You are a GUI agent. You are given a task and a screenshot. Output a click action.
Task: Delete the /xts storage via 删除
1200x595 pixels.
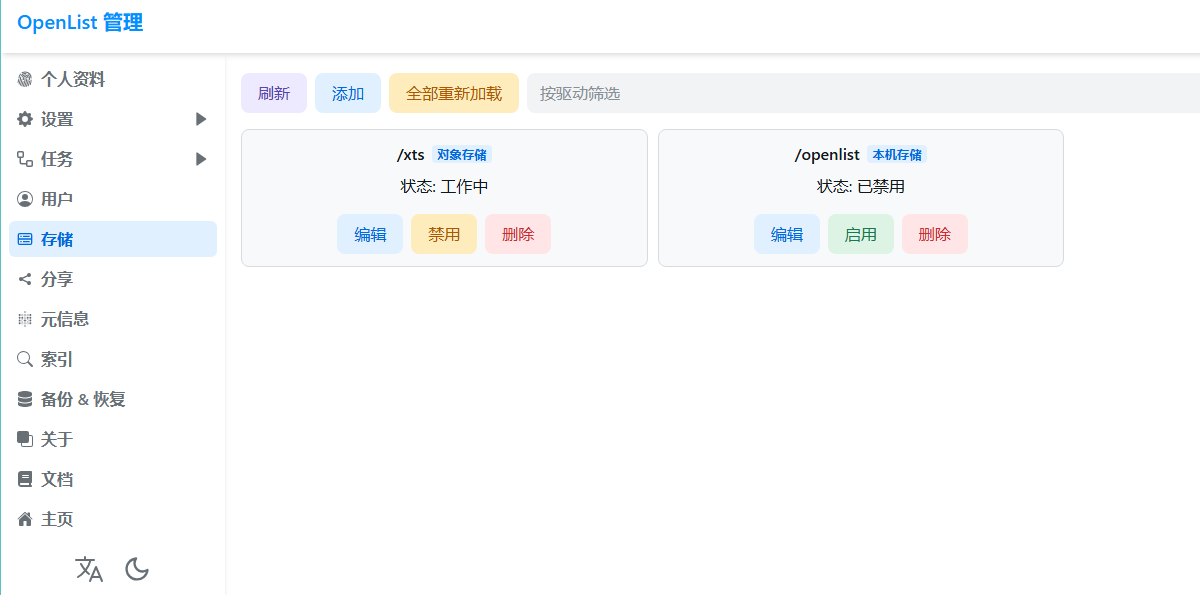tap(518, 234)
